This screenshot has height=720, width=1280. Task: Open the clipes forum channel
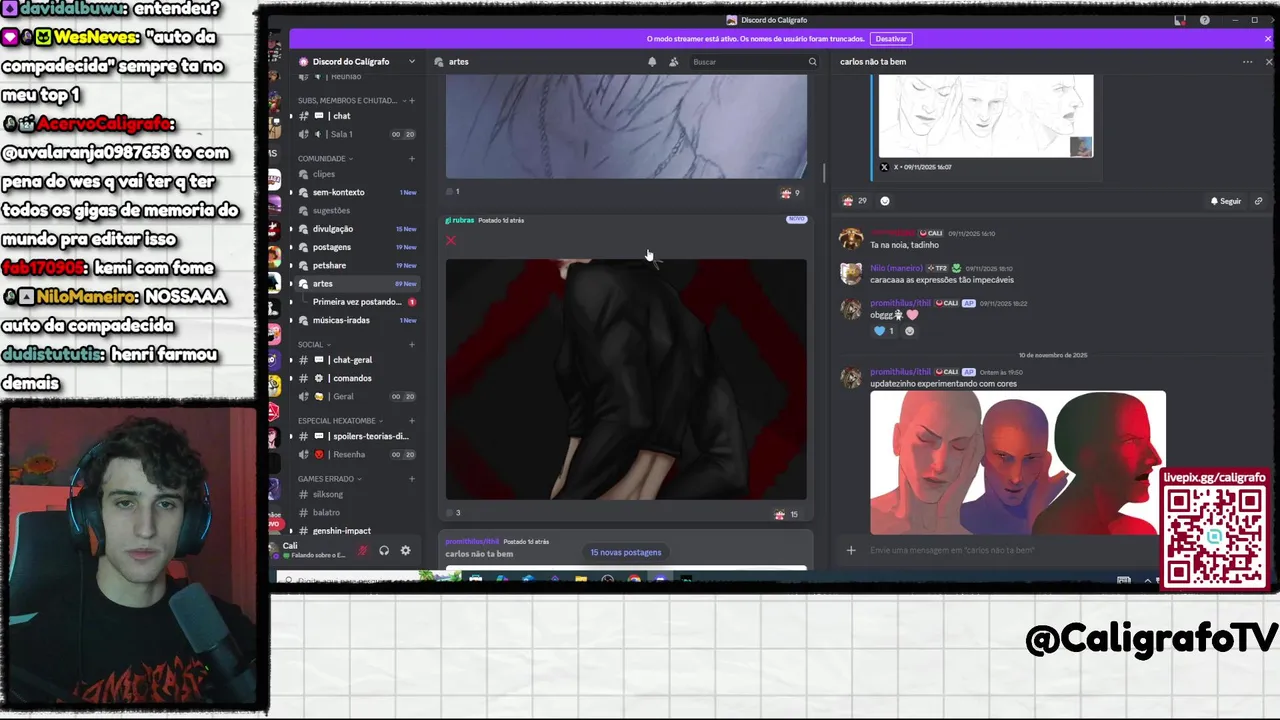[355, 174]
